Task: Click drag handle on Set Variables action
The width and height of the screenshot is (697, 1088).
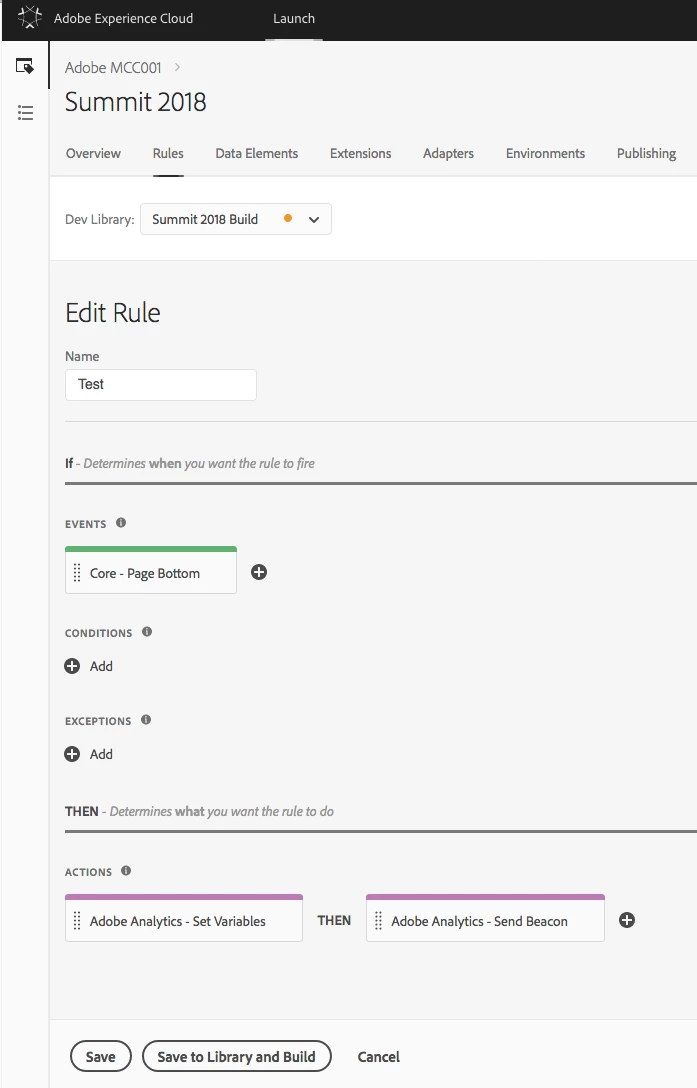Action: pyautogui.click(x=77, y=921)
